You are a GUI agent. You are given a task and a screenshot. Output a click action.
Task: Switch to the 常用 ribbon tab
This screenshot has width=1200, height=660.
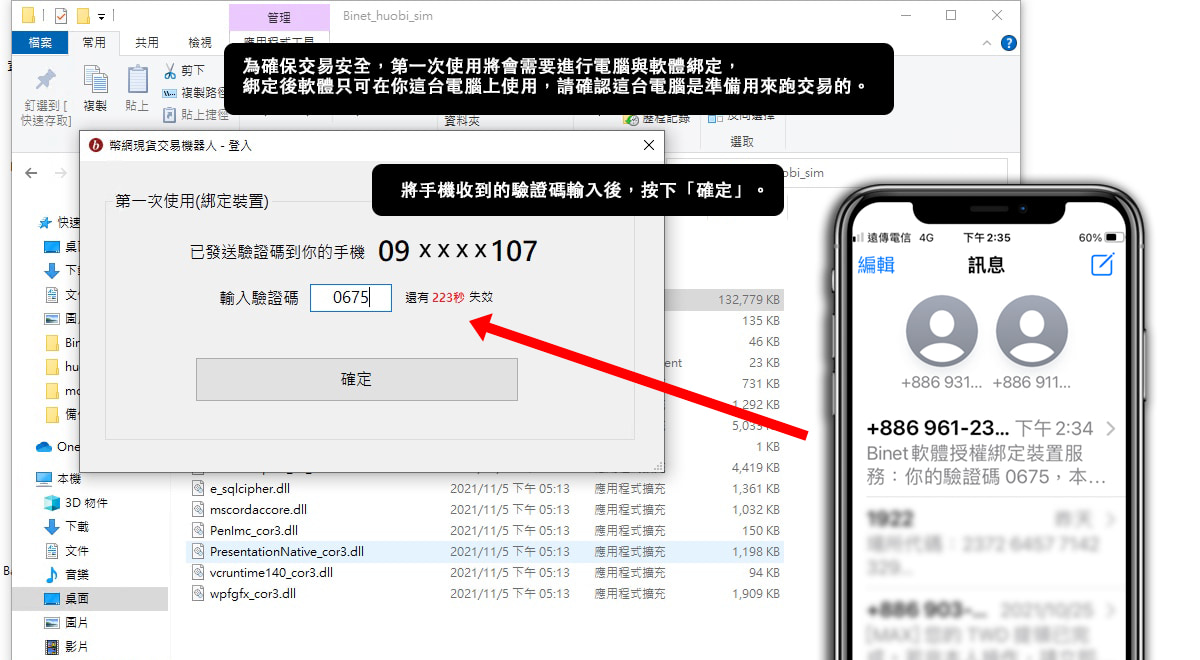click(x=94, y=43)
